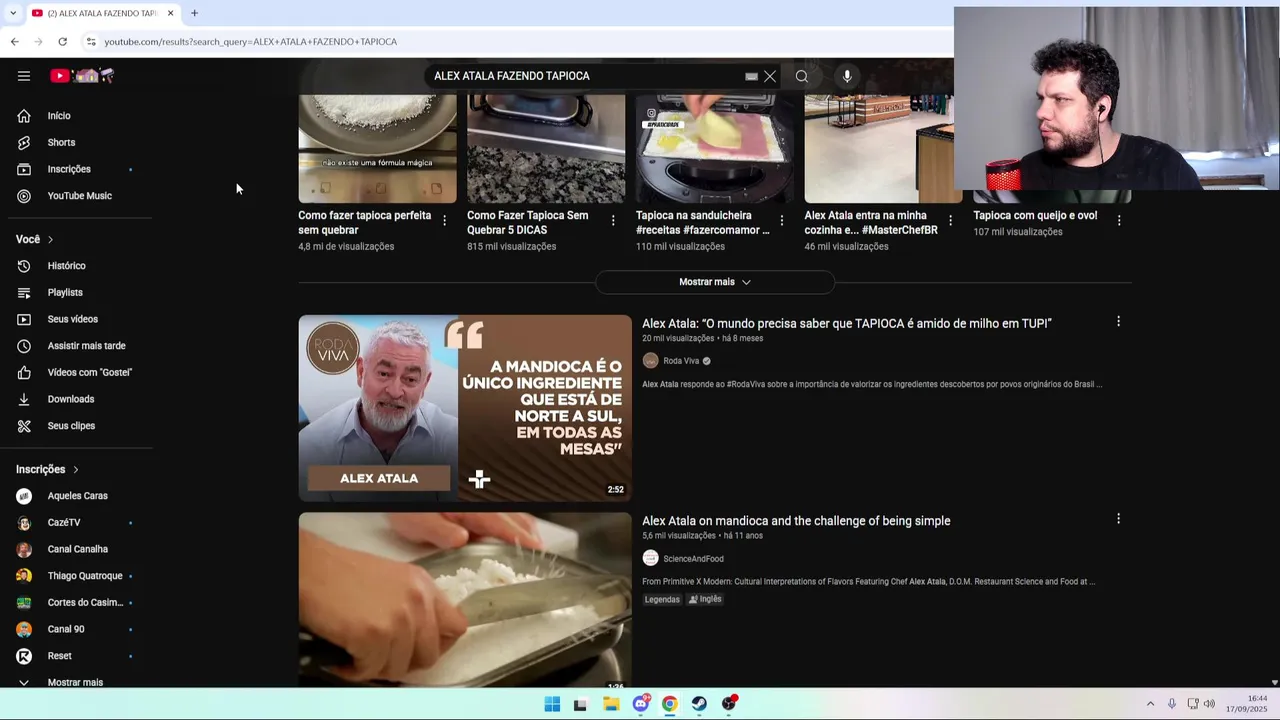Image resolution: width=1280 pixels, height=720 pixels.
Task: Open the Roda Viva channel name
Action: tap(681, 361)
